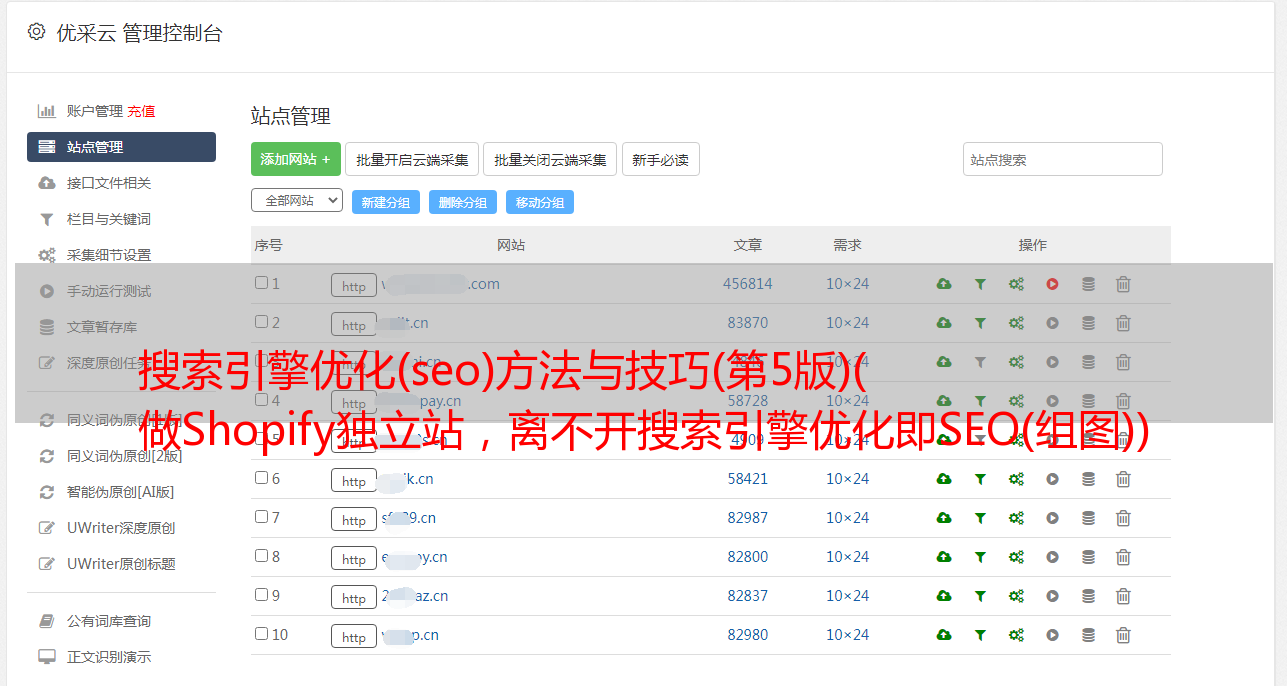The width and height of the screenshot is (1287, 686).
Task: Click the 批量关闭云端采集 button
Action: point(550,159)
